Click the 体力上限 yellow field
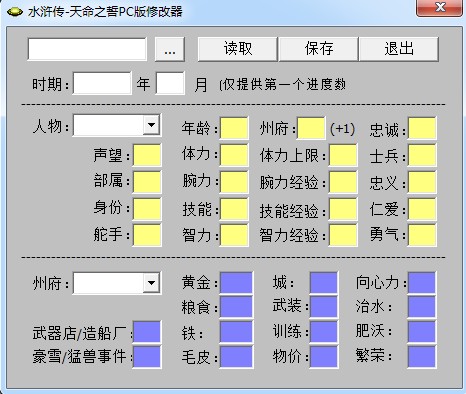Screen dimensions: 466x394 tap(343, 155)
